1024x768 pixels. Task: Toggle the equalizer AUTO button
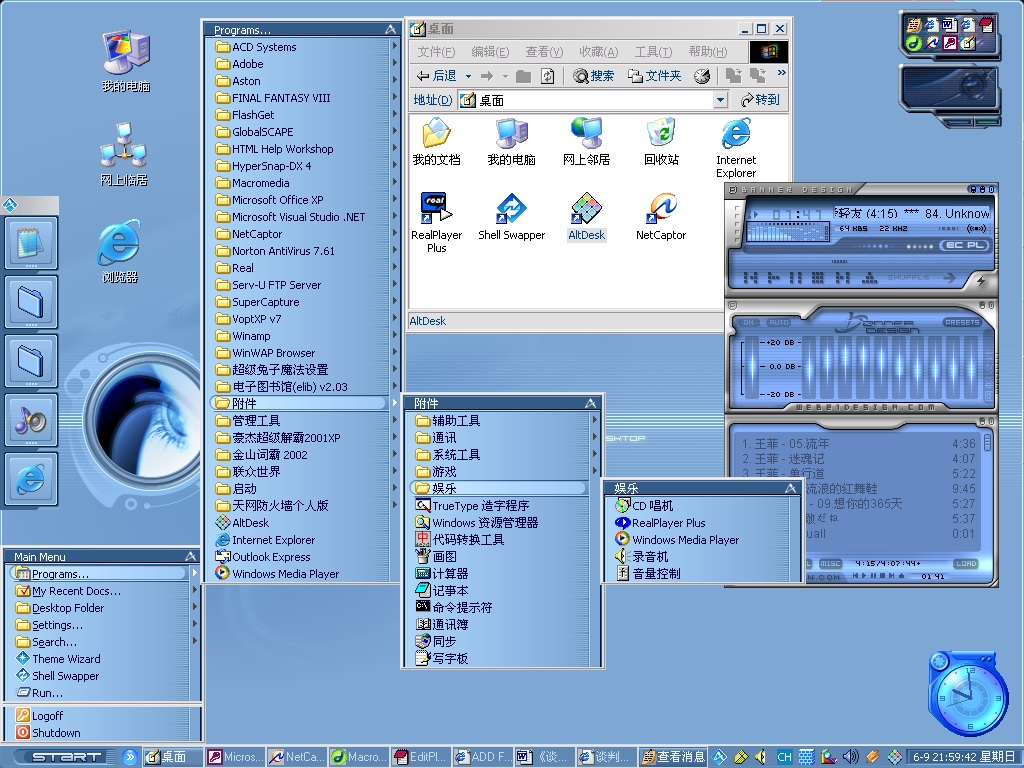(779, 323)
